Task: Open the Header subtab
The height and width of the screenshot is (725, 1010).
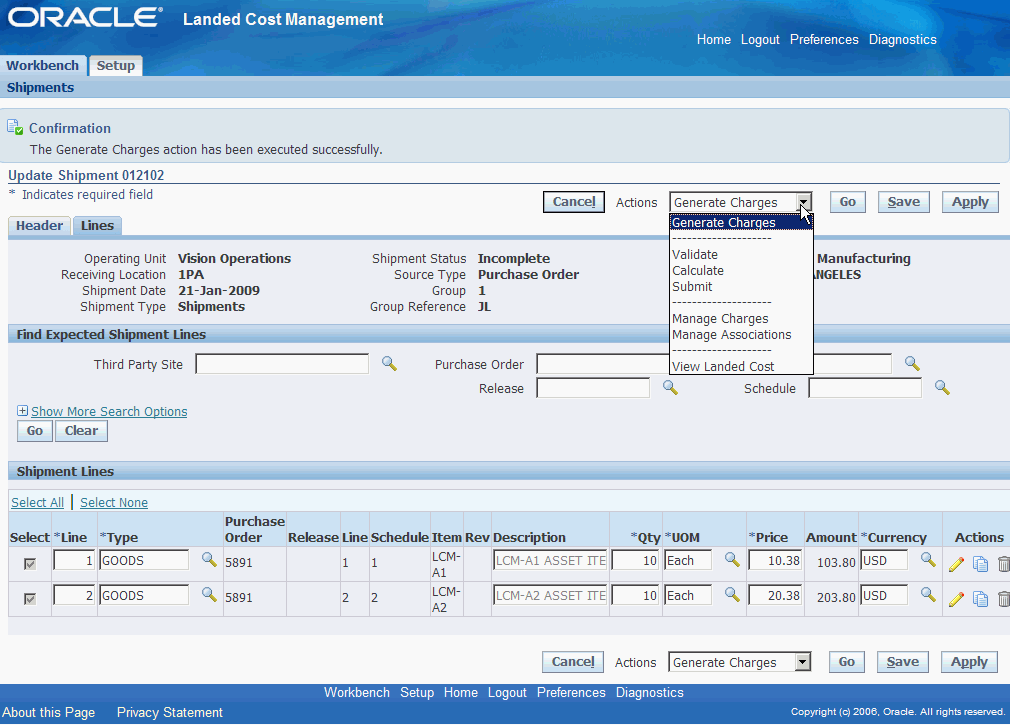Action: click(39, 225)
